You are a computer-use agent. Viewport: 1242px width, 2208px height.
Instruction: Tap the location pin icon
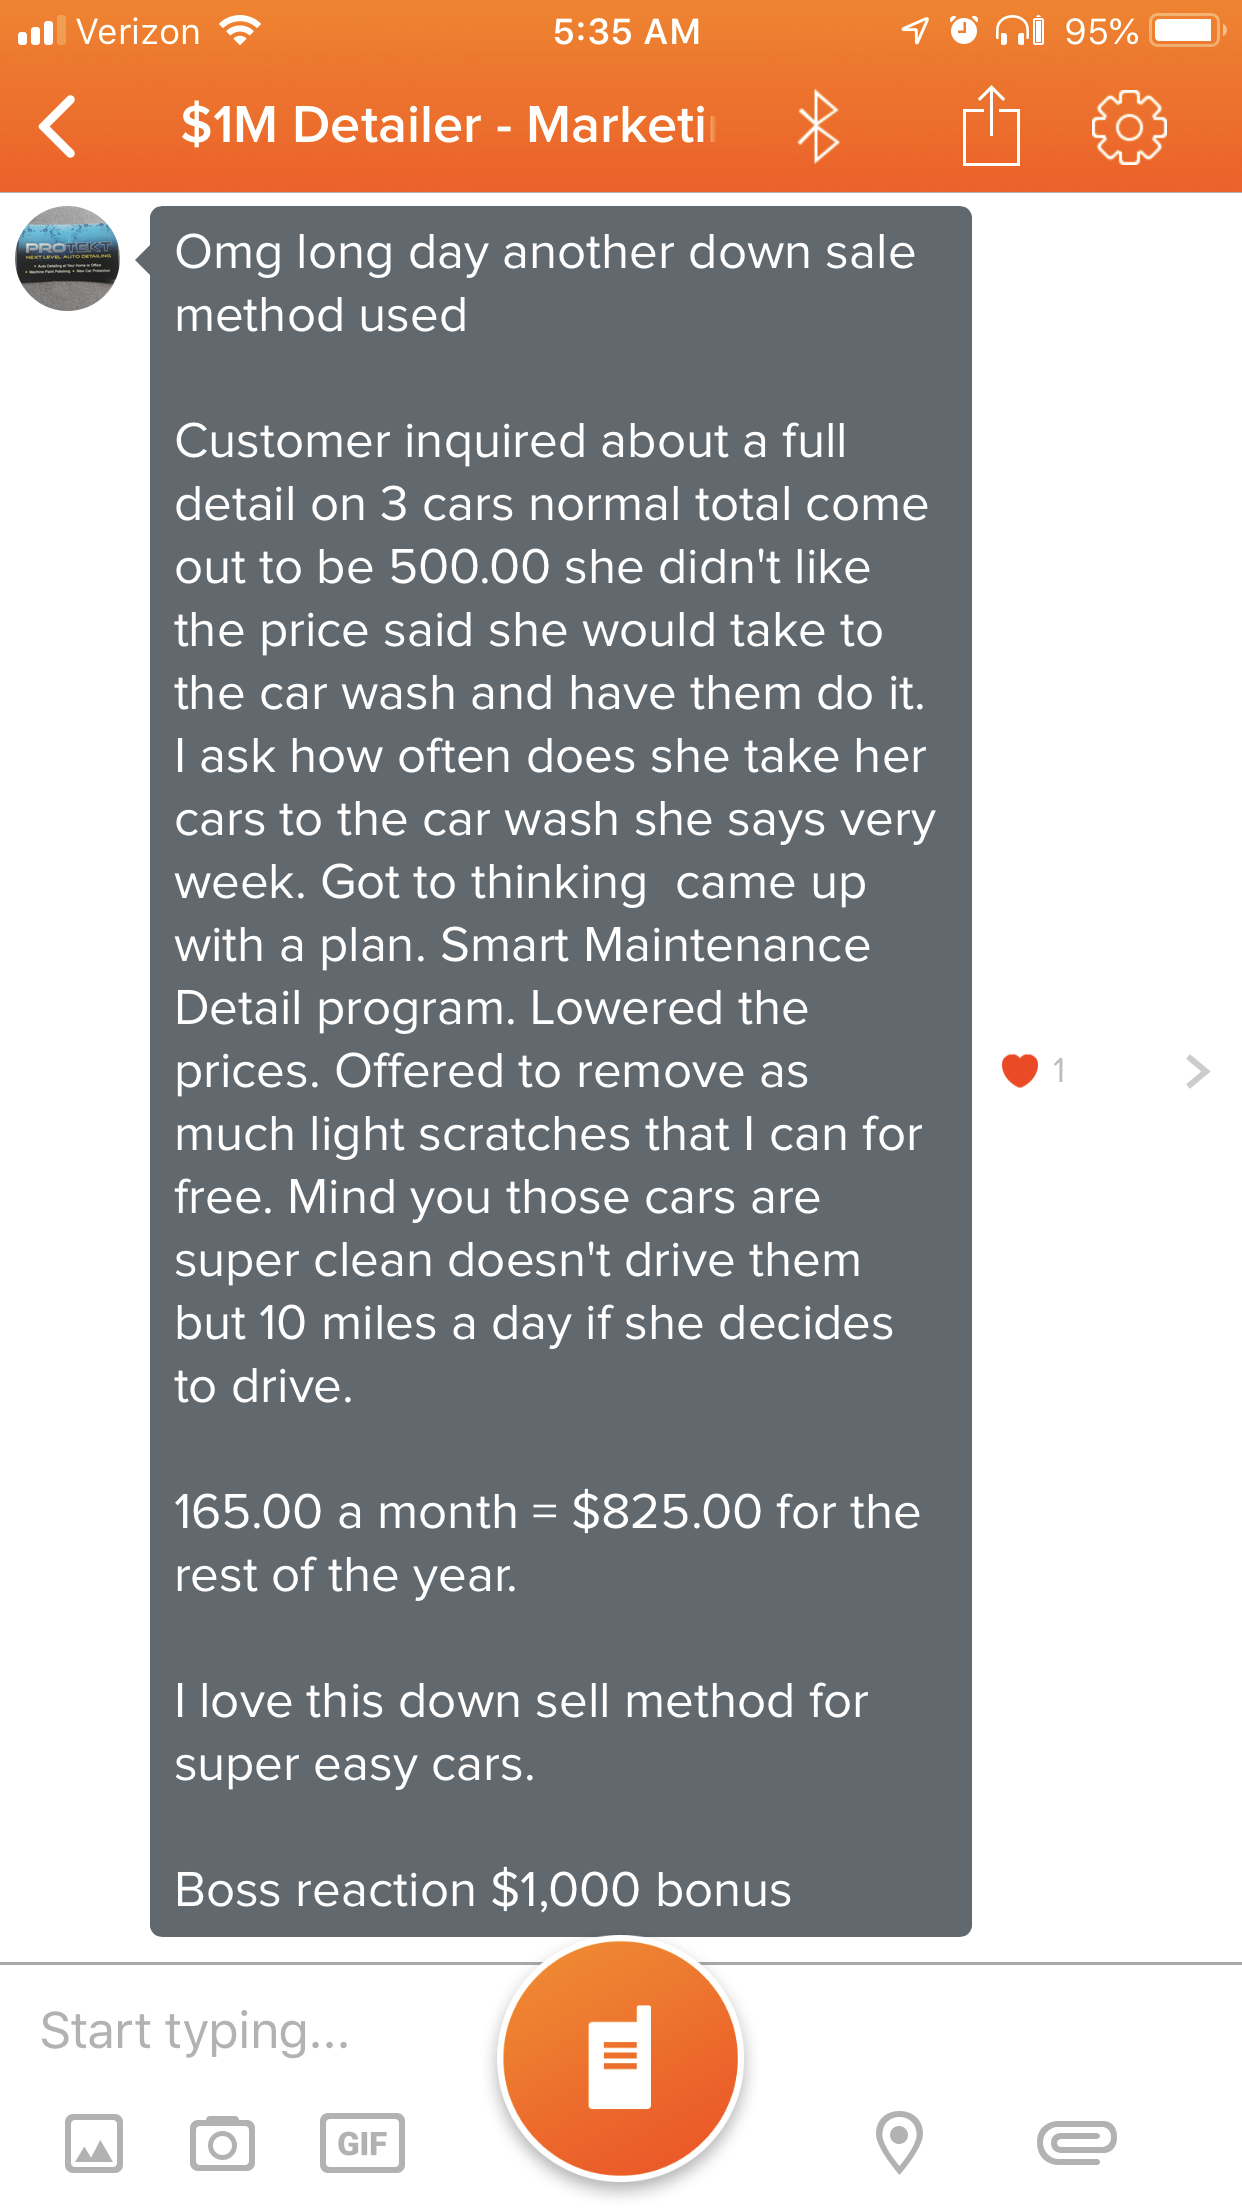(x=898, y=2142)
